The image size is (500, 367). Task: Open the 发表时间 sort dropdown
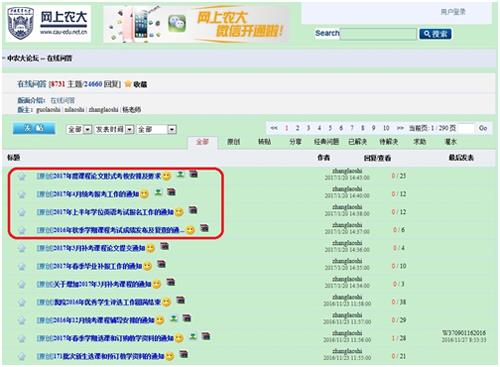(x=114, y=129)
